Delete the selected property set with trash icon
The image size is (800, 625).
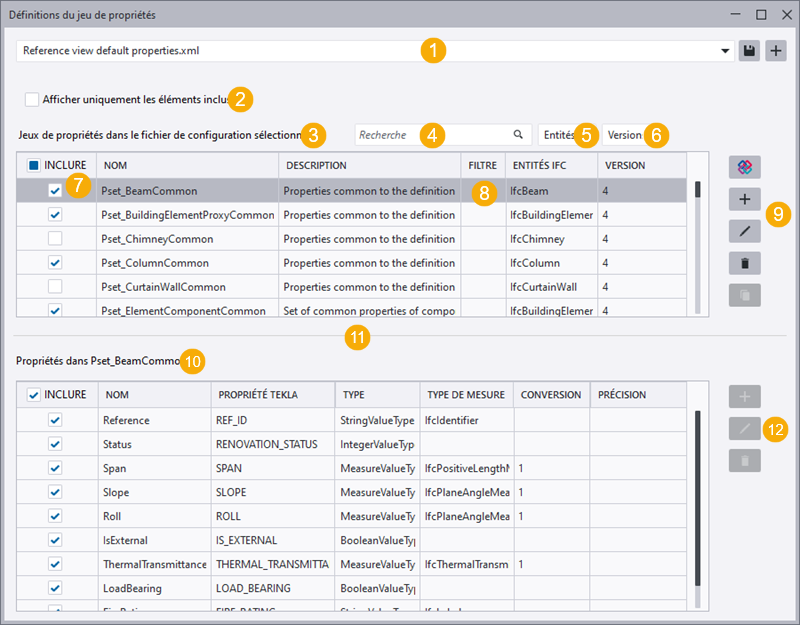tap(744, 263)
